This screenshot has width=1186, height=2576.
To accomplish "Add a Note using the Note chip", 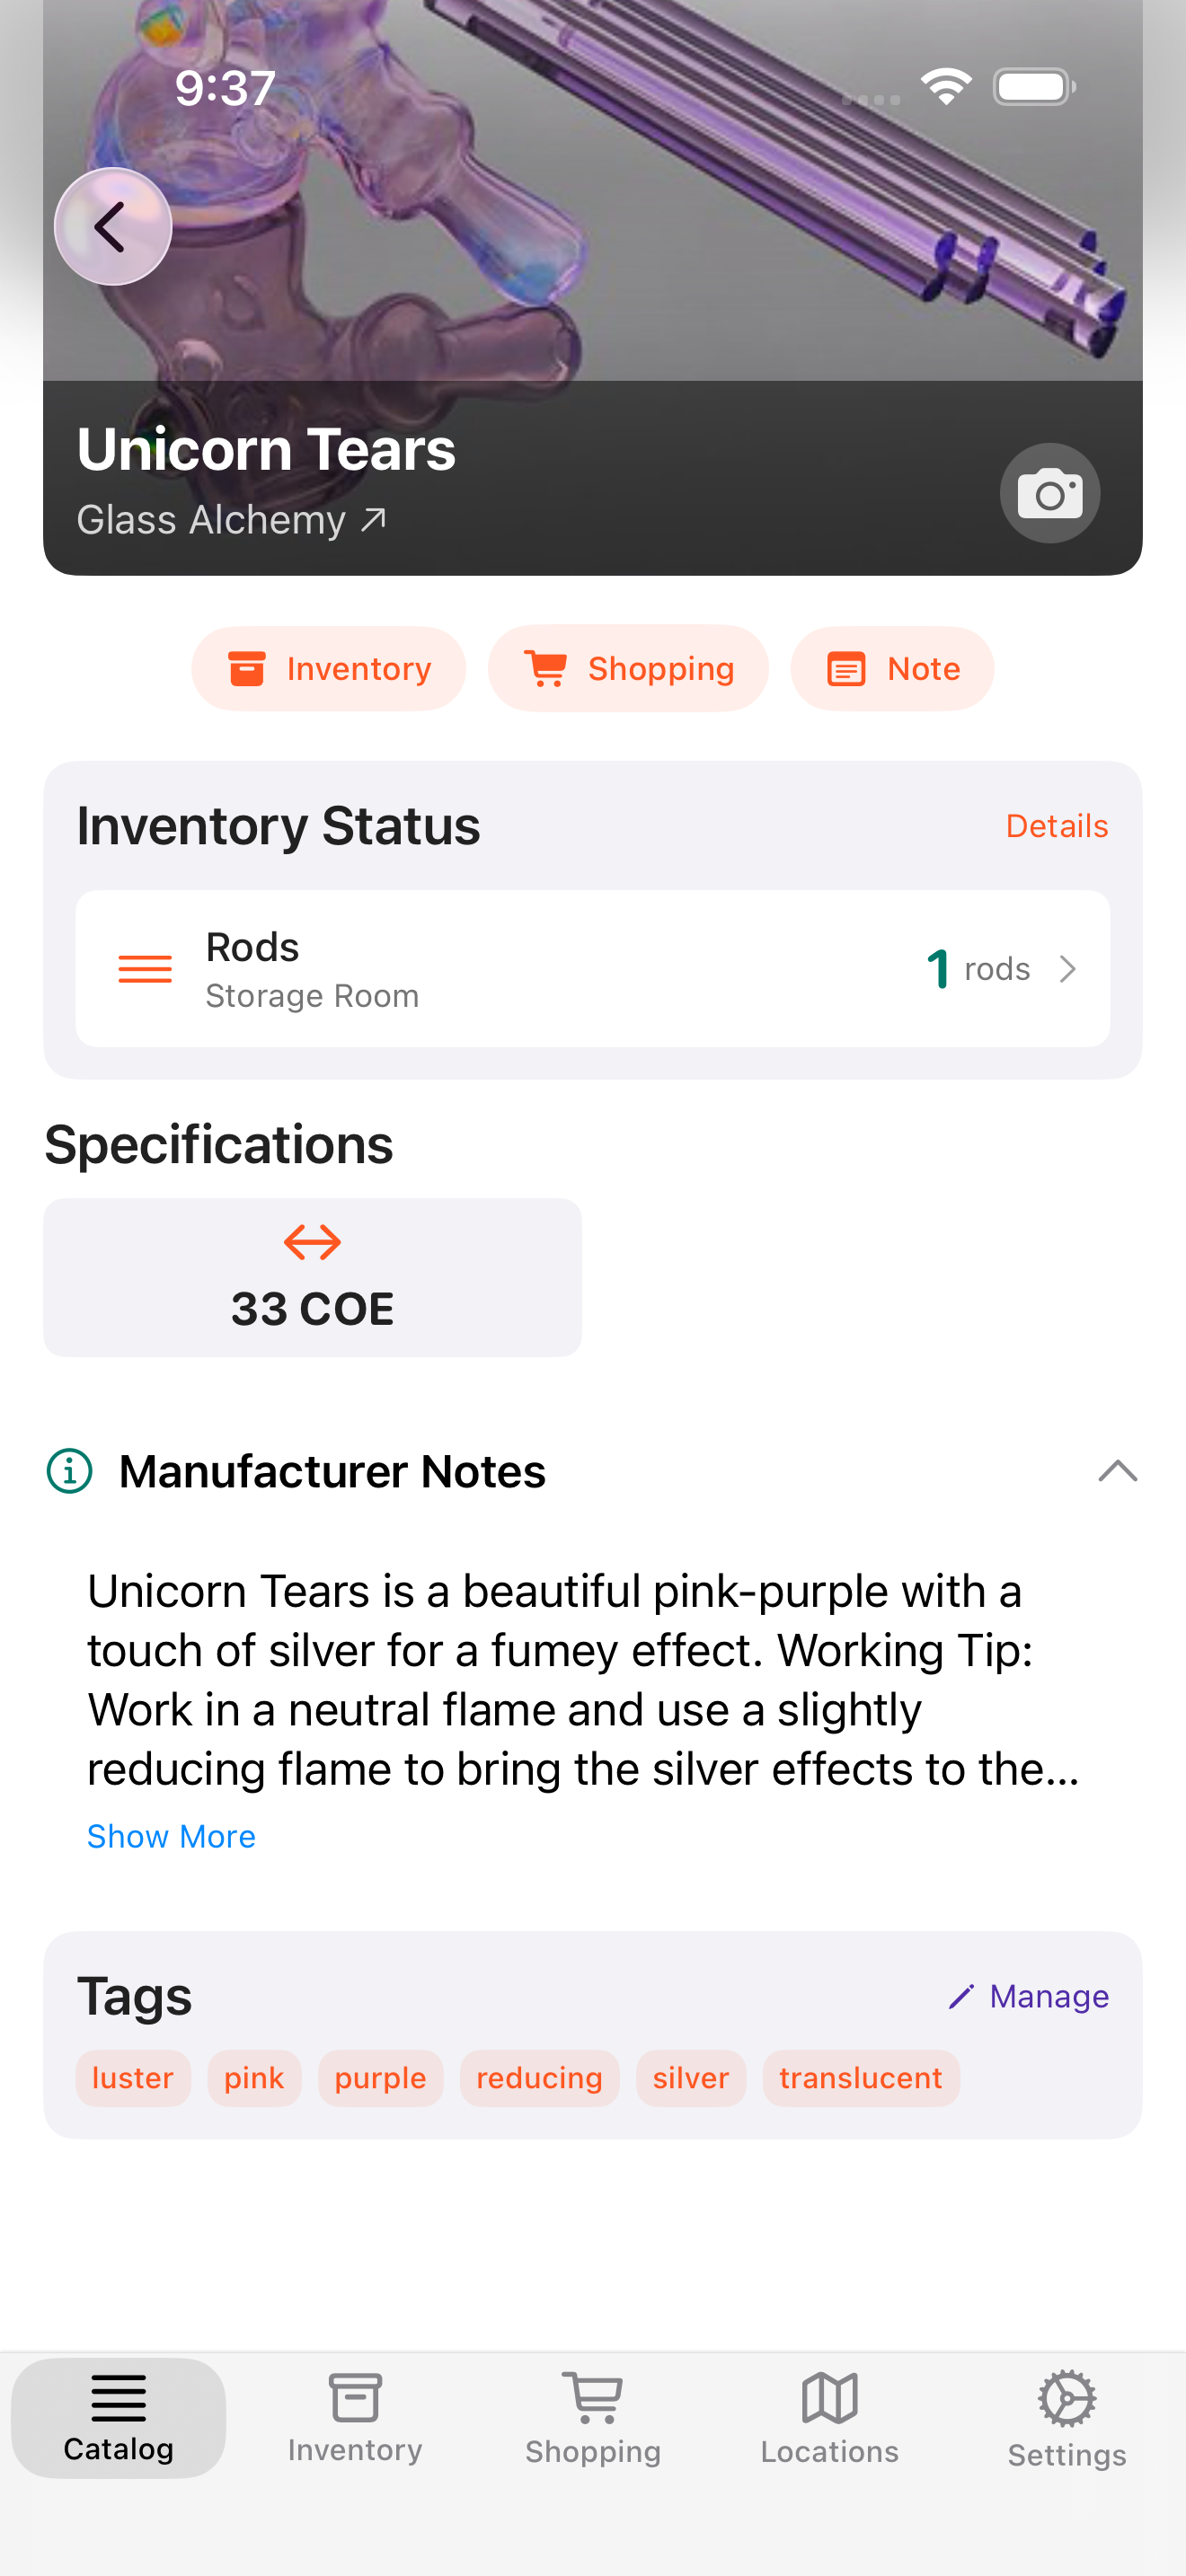I will tap(891, 668).
